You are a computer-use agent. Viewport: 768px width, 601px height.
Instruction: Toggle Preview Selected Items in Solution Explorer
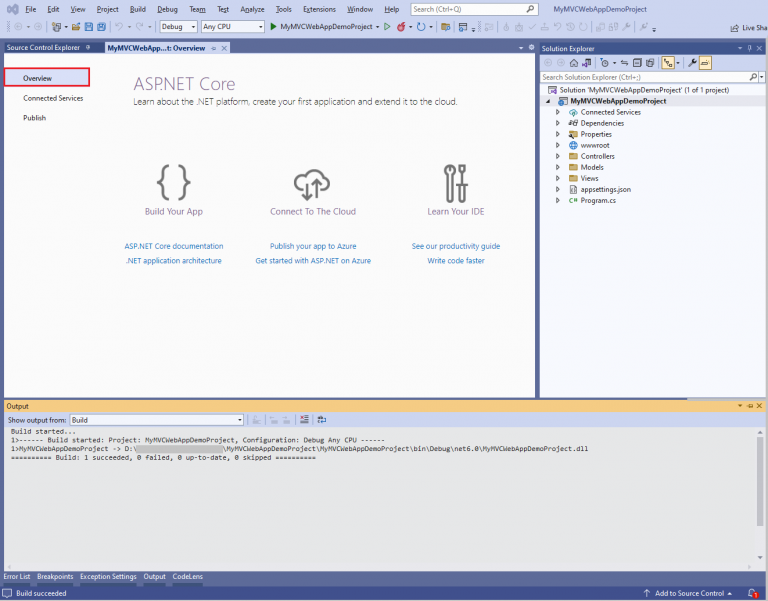click(x=705, y=62)
